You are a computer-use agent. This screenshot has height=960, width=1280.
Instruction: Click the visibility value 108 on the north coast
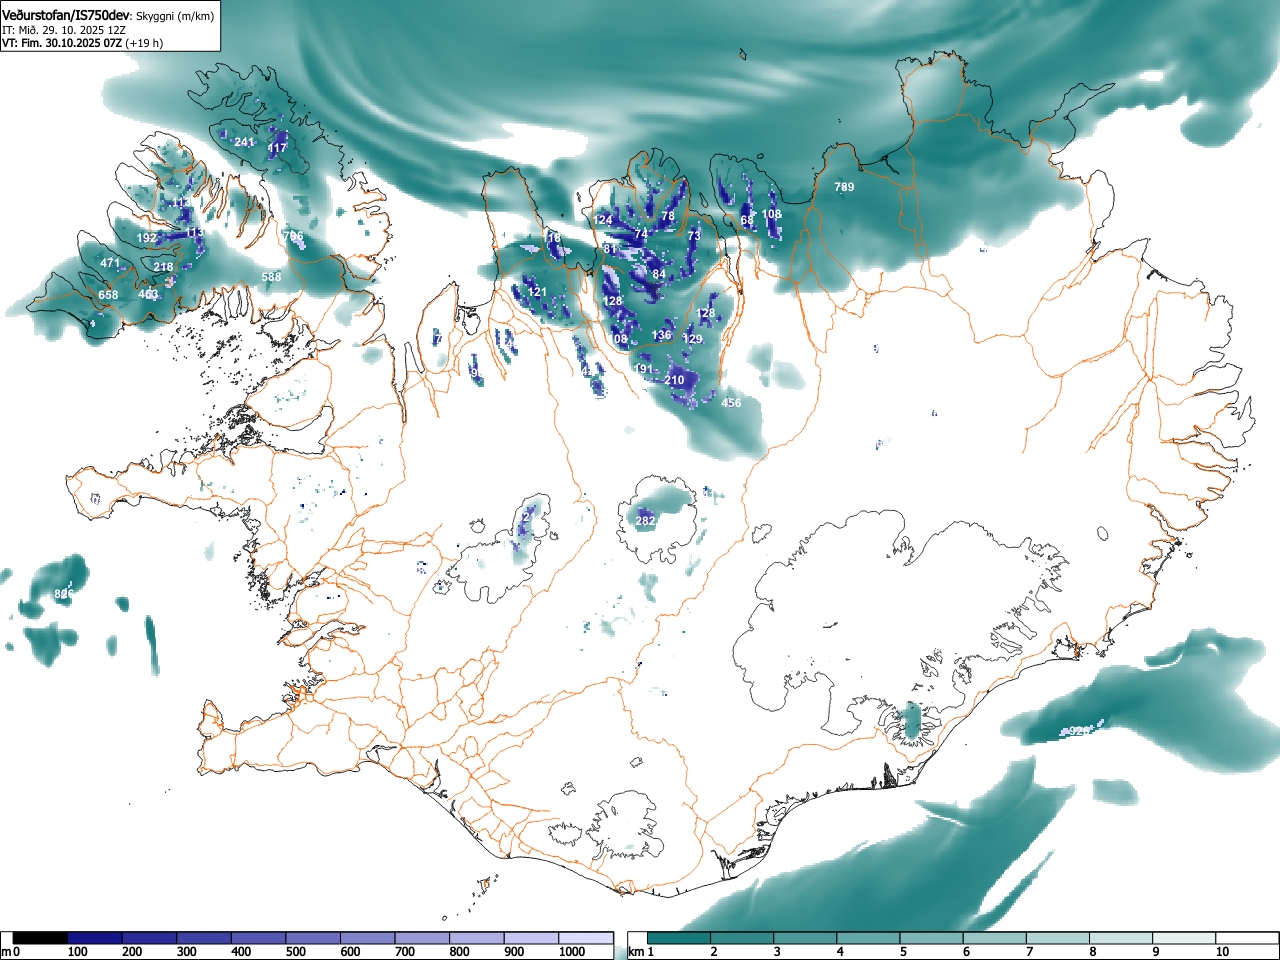(772, 214)
